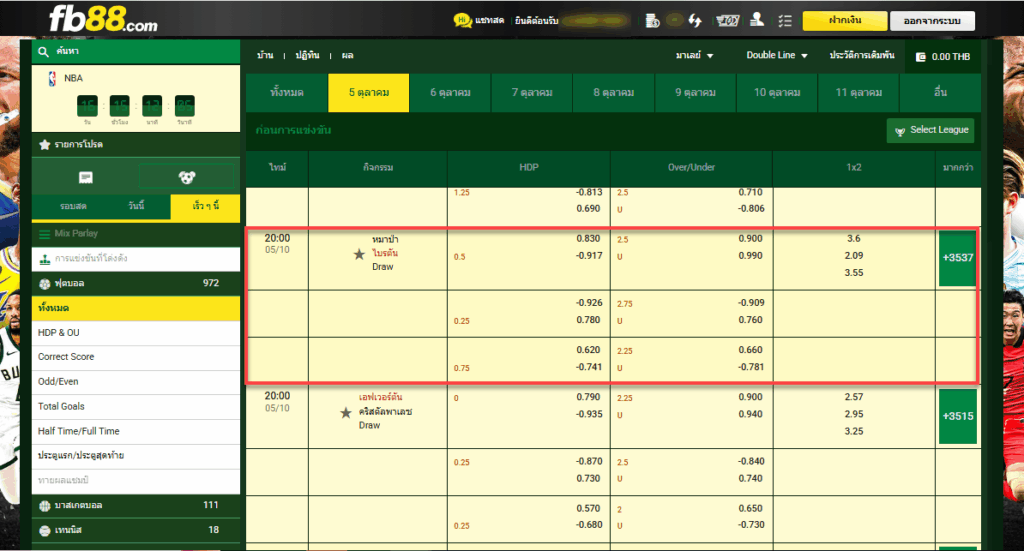Viewport: 1024px width, 551px height.
Task: Select the 10 ตุลาคม date tab
Action: coord(777,93)
